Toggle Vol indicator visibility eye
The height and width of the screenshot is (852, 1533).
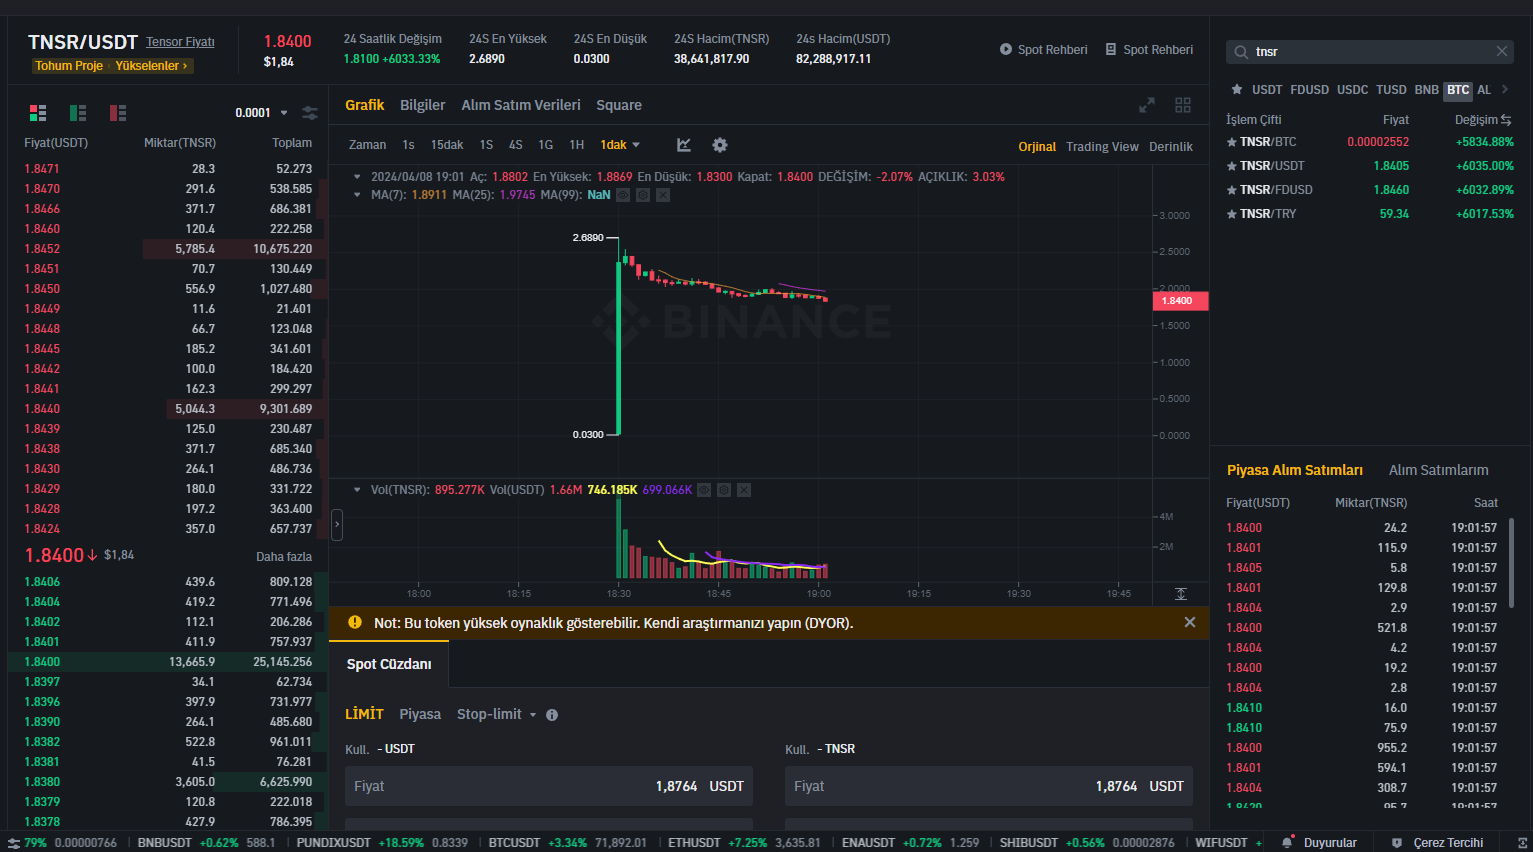704,490
